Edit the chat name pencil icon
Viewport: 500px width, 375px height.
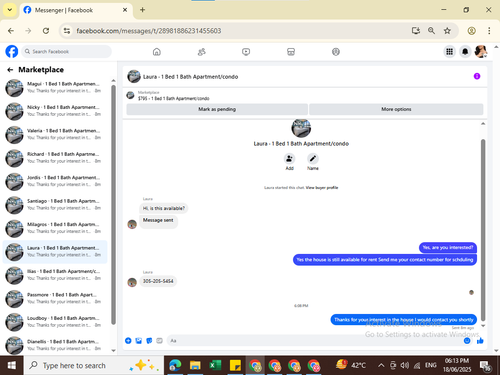tap(313, 159)
